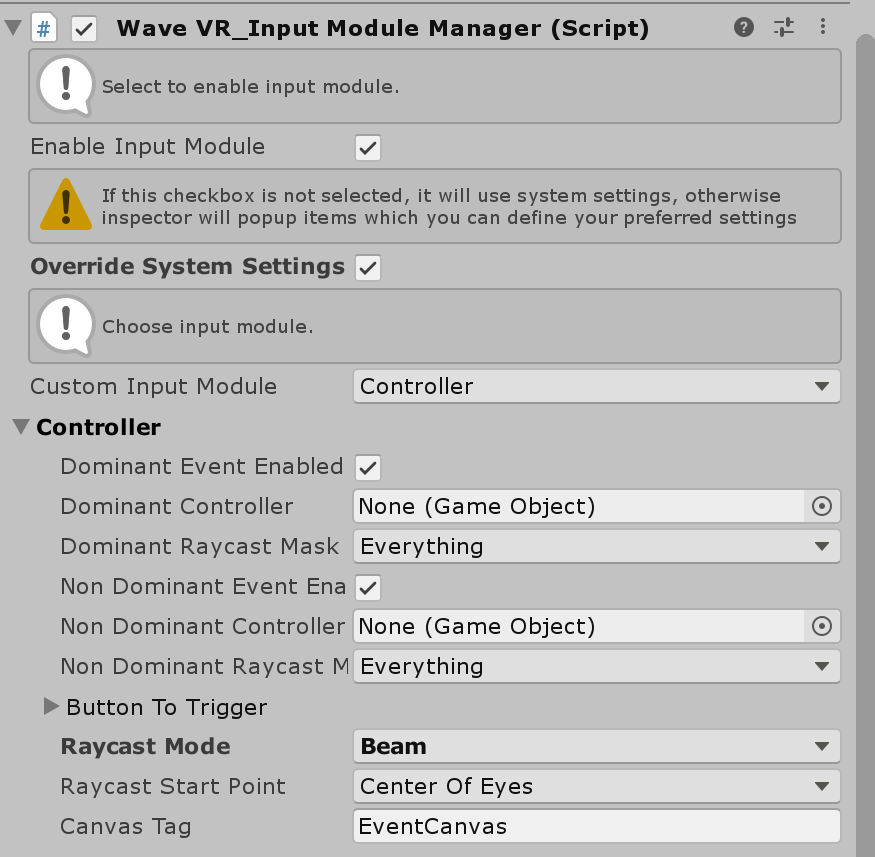Collapse the Wave VR_Input Module Manager component
The width and height of the screenshot is (875, 857).
point(13,27)
